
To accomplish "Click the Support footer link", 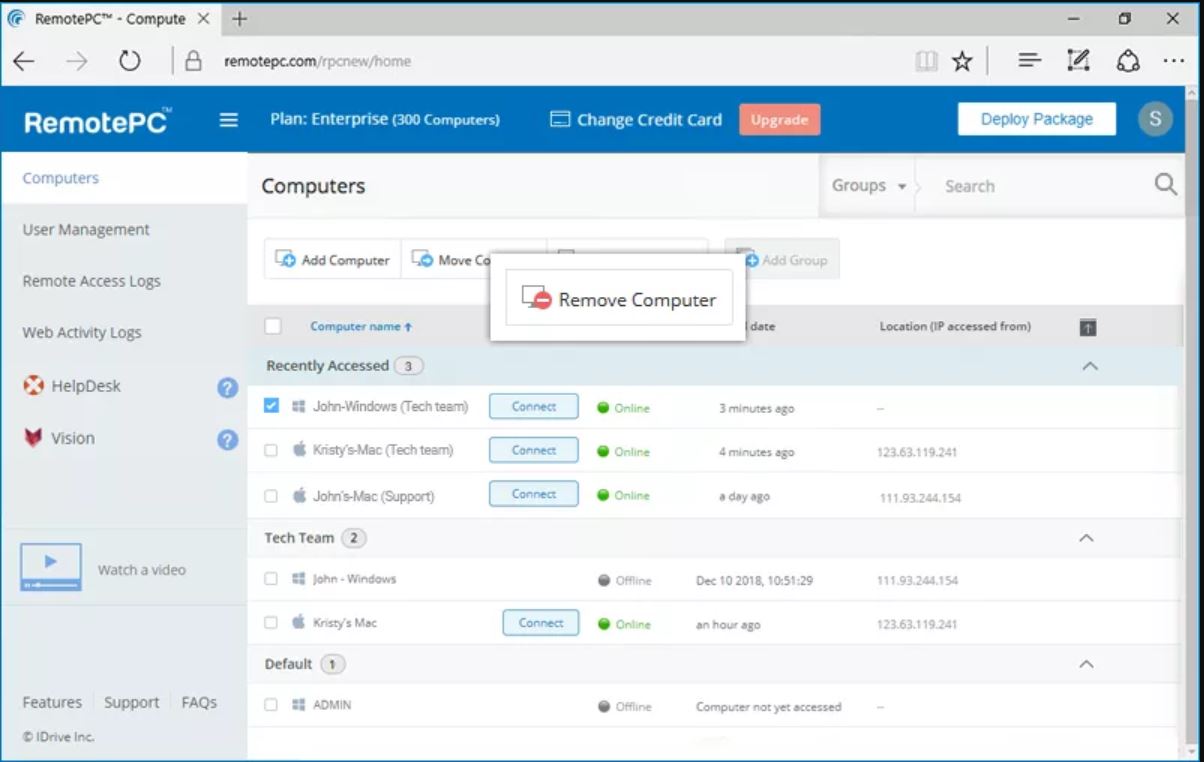I will click(132, 702).
